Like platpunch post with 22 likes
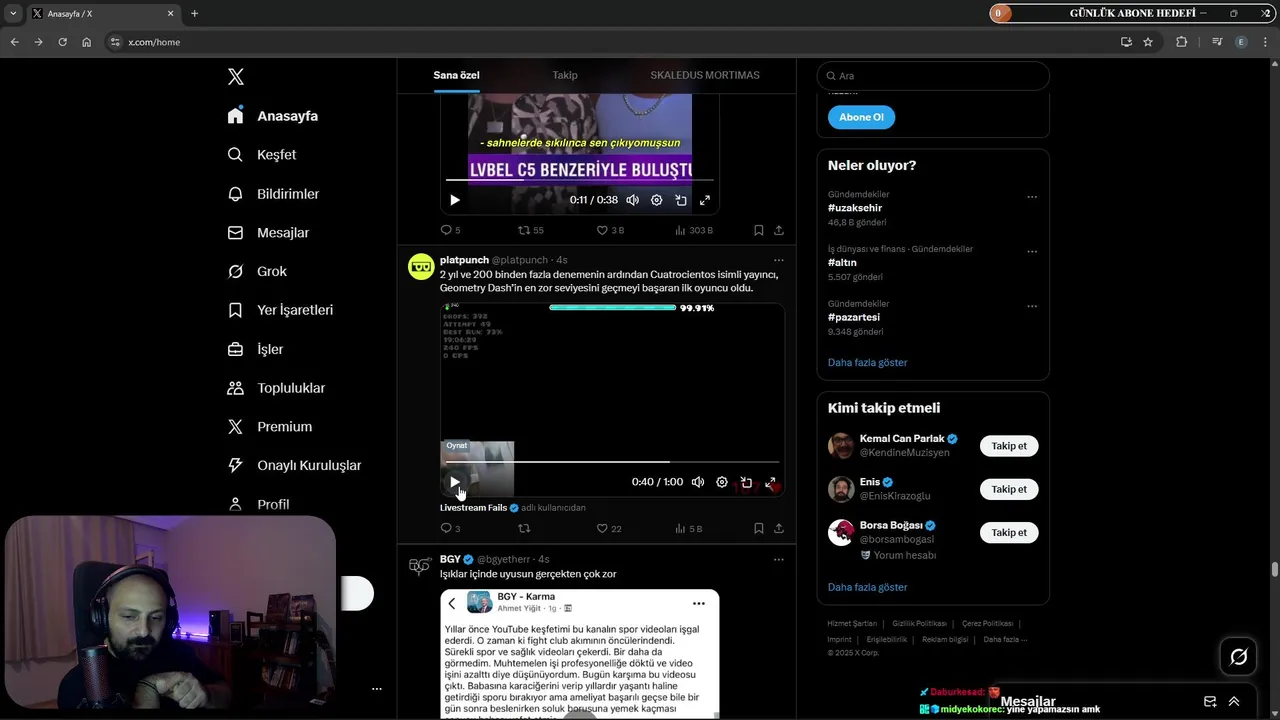 point(609,528)
